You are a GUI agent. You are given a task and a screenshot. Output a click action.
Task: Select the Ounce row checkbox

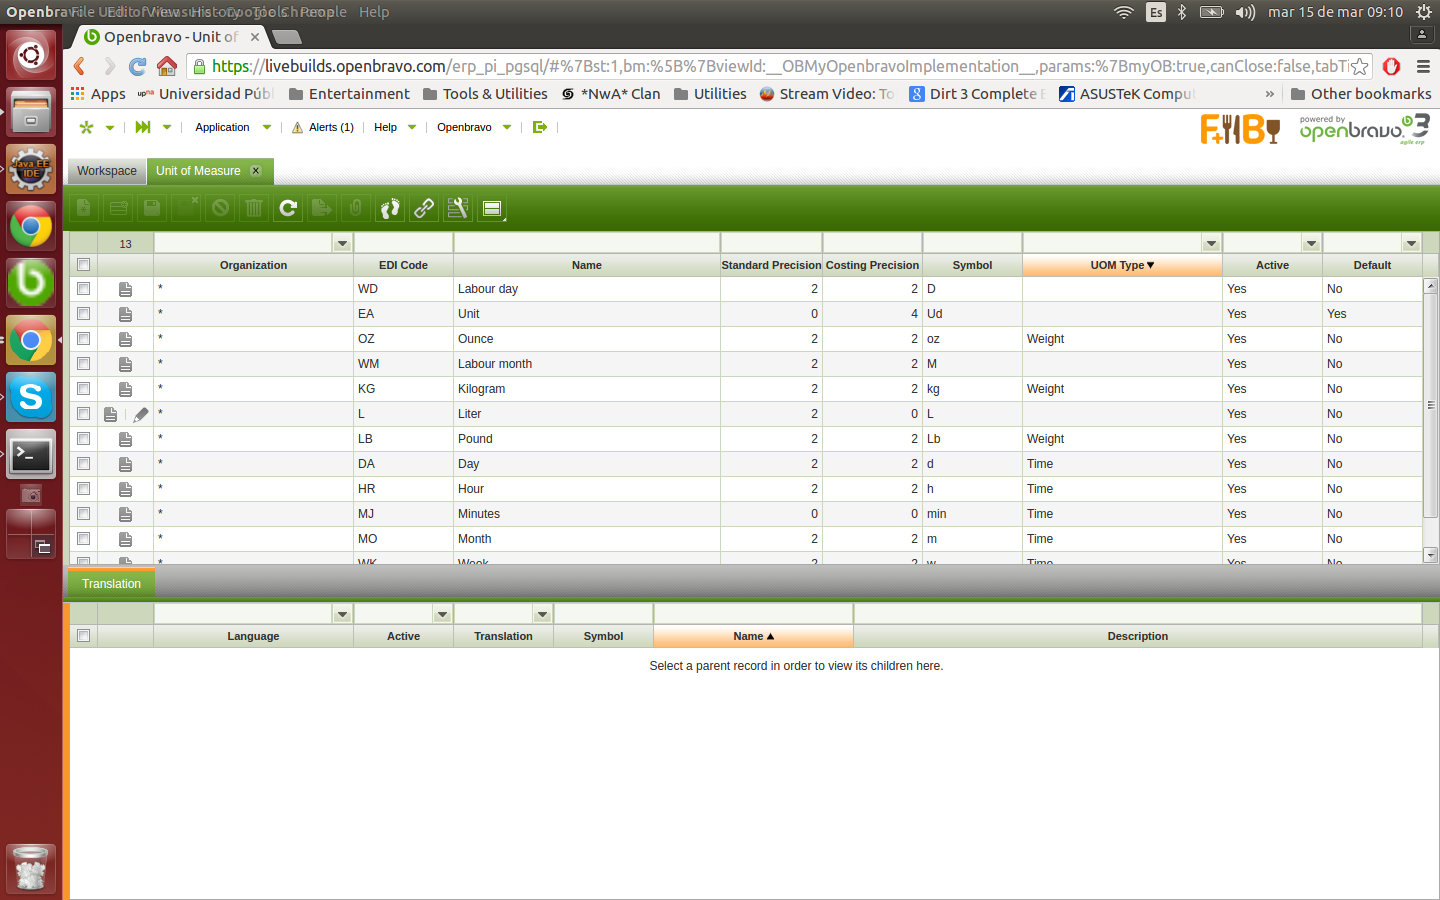click(83, 339)
